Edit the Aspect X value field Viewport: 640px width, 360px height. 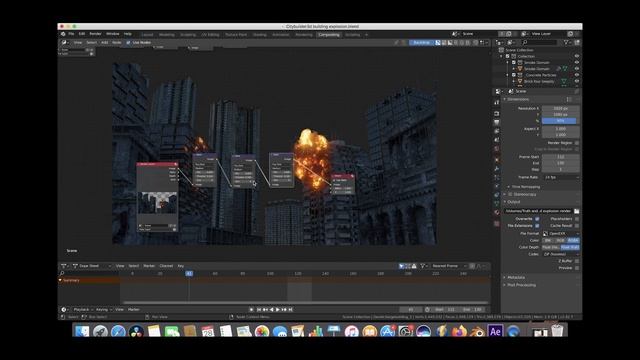click(x=560, y=129)
